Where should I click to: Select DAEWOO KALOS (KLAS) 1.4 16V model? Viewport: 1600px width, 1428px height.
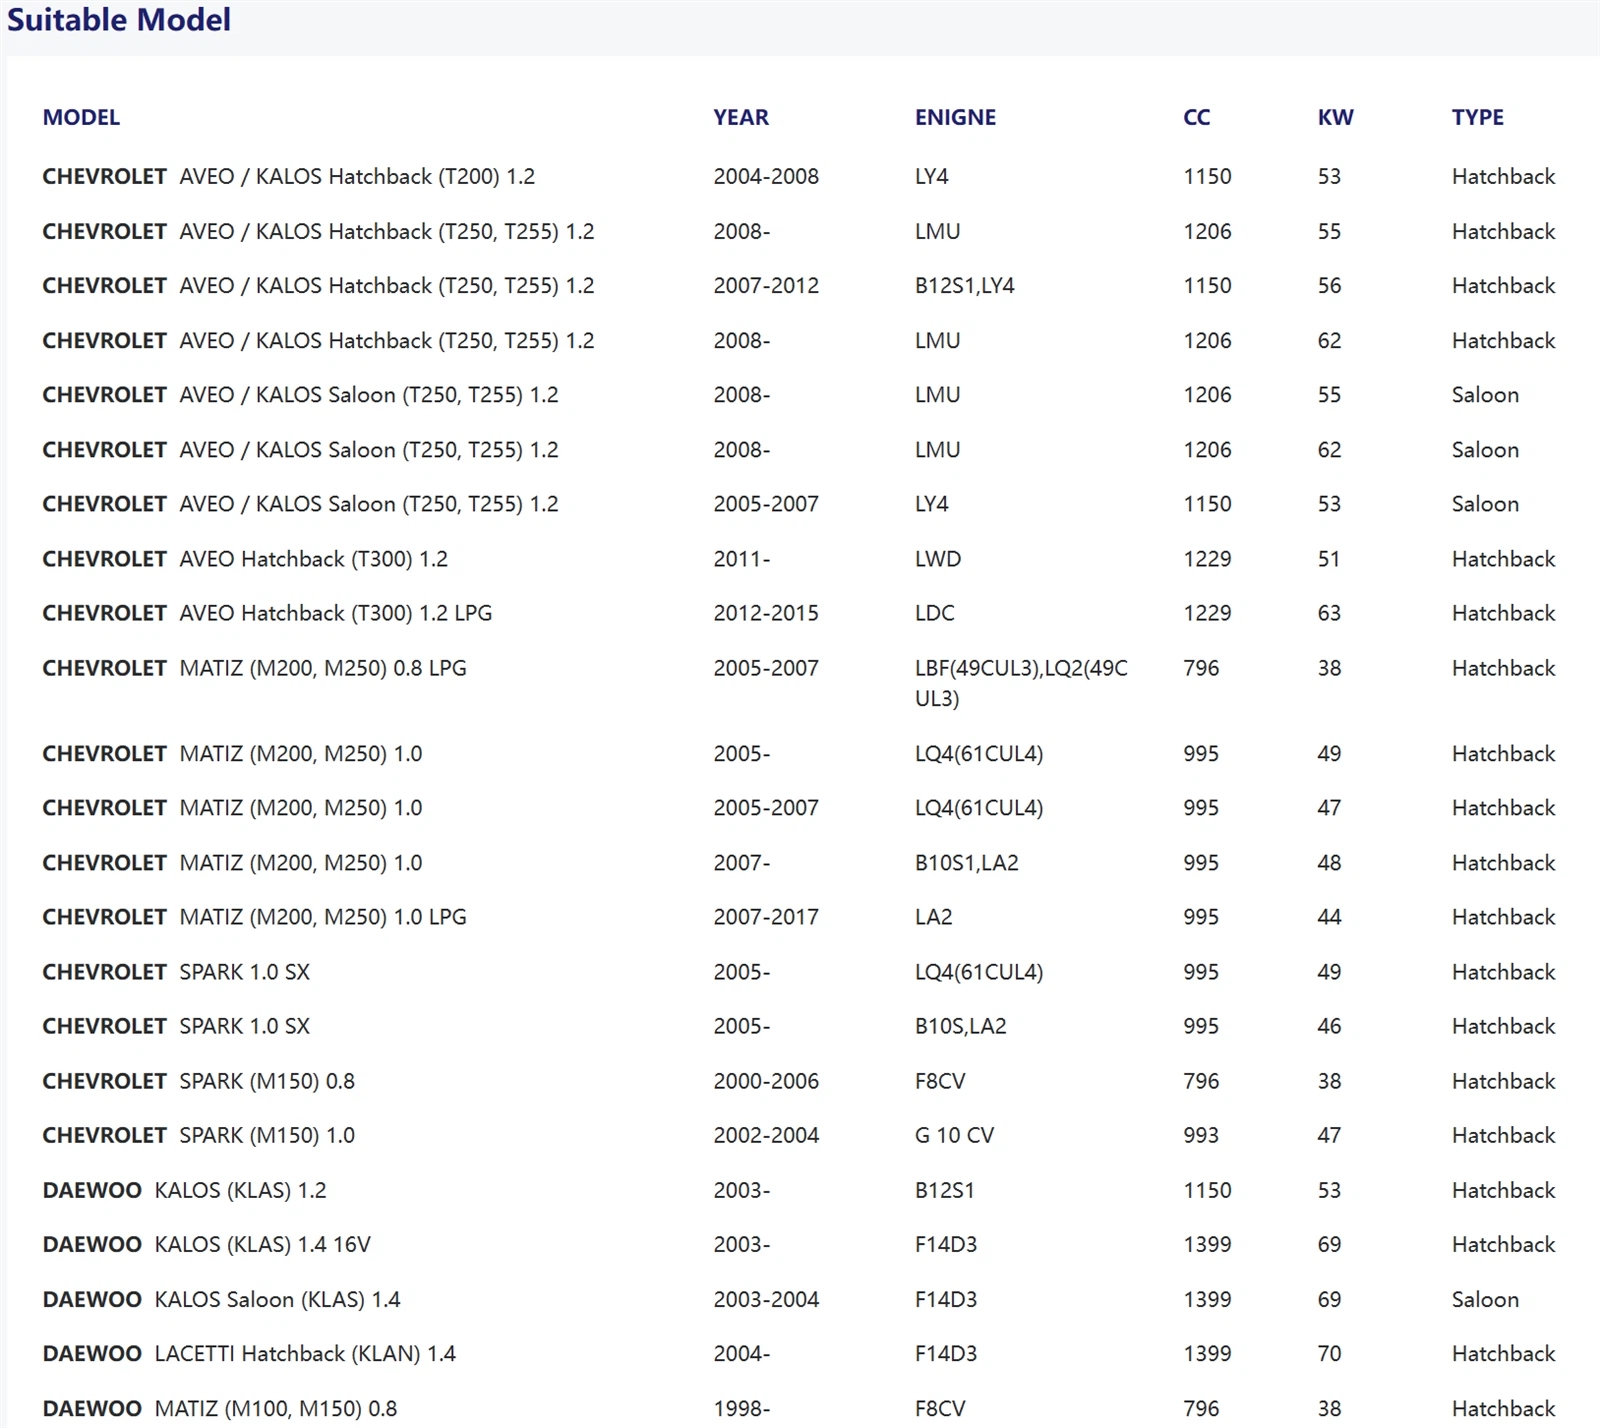[x=206, y=1244]
